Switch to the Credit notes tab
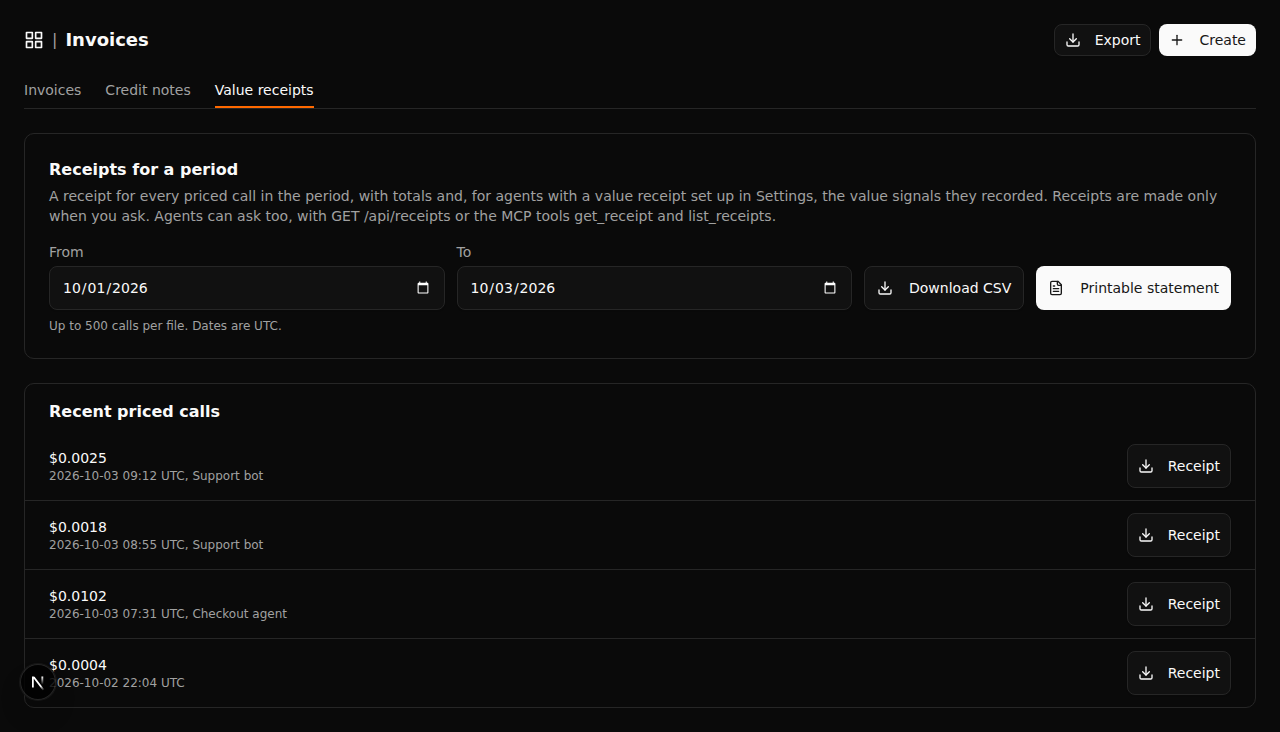 click(148, 90)
